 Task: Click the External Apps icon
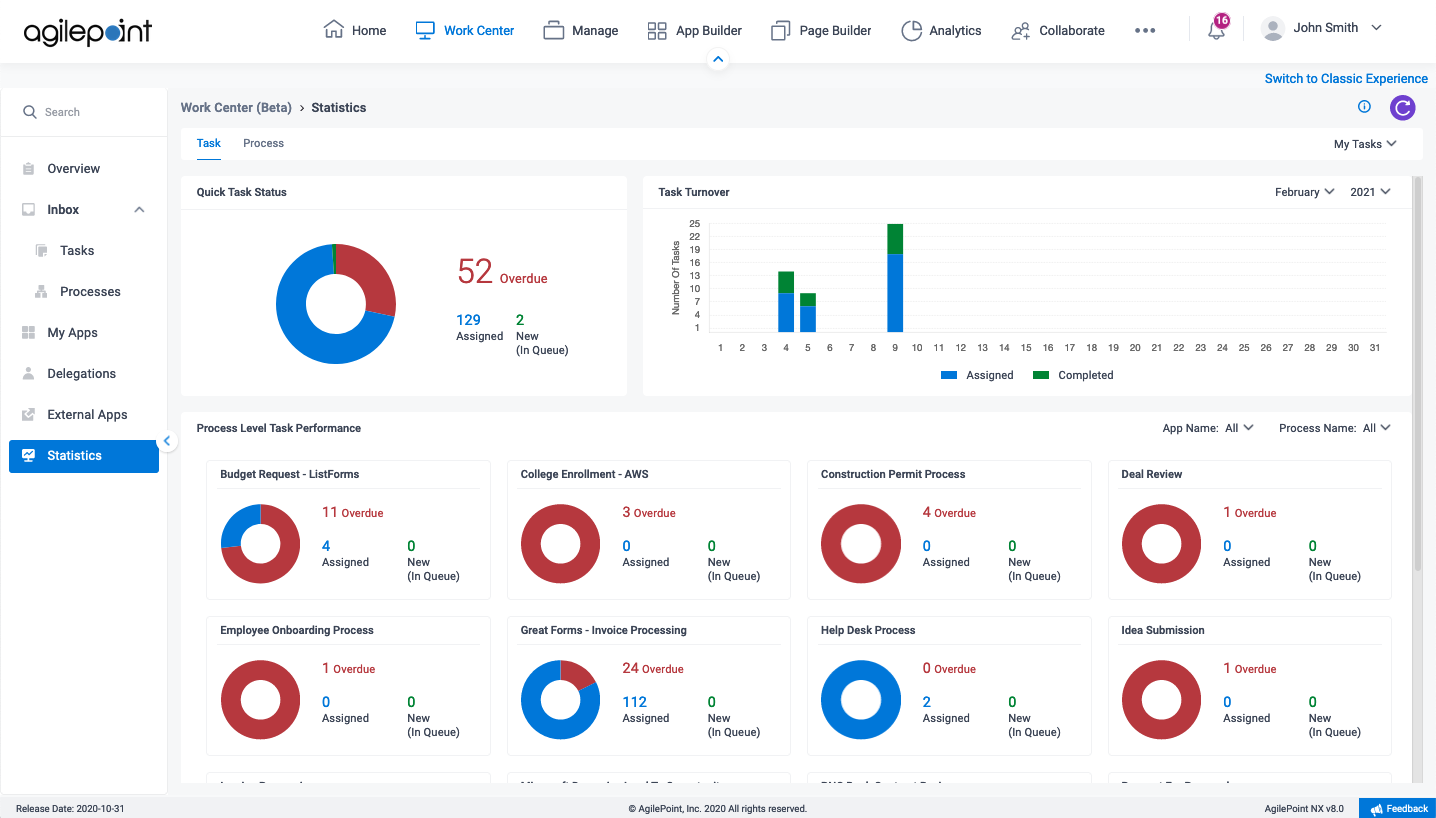pyautogui.click(x=29, y=415)
